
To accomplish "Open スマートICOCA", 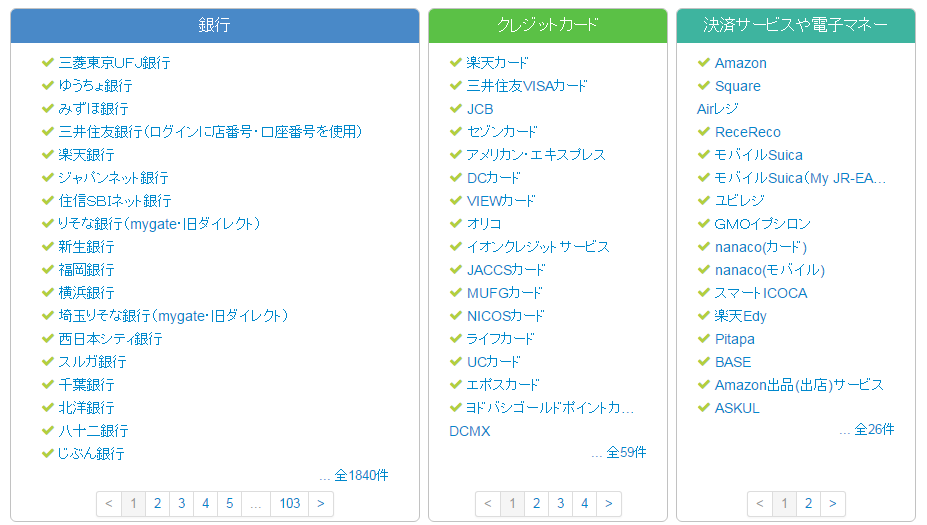I will 760,293.
